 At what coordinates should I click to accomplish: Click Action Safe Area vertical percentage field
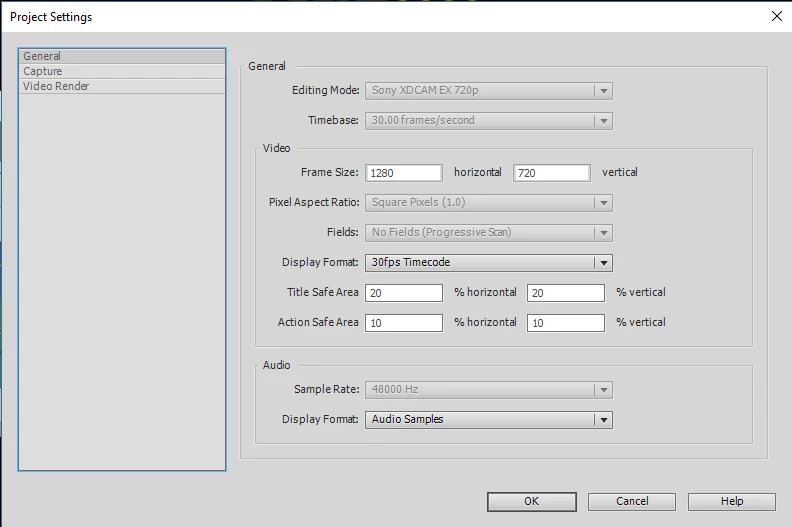click(566, 323)
